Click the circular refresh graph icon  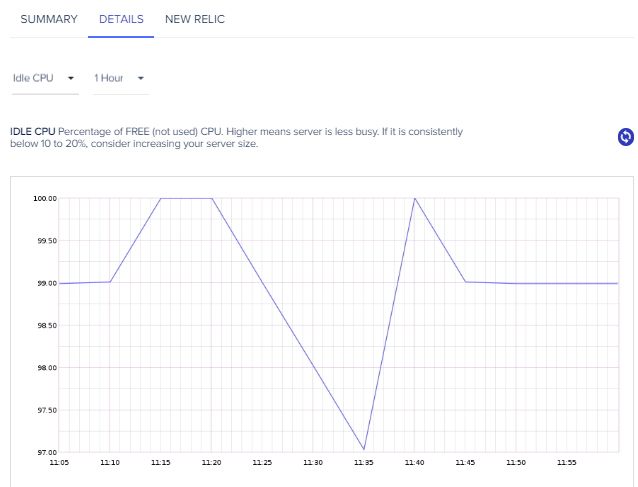pyautogui.click(x=625, y=137)
